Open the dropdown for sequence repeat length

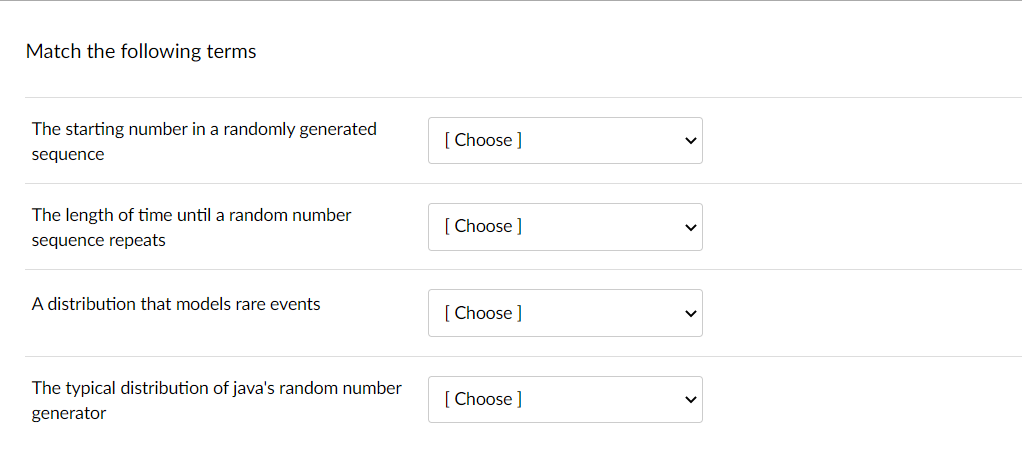pyautogui.click(x=565, y=227)
